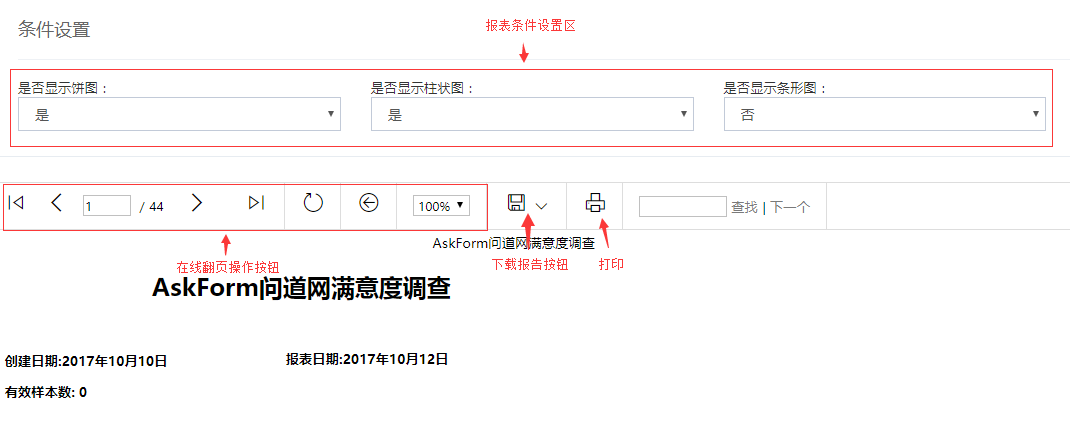Screen dimensions: 1070x431
Task: Click the 有效样本数: 0 text
Action: (x=46, y=392)
